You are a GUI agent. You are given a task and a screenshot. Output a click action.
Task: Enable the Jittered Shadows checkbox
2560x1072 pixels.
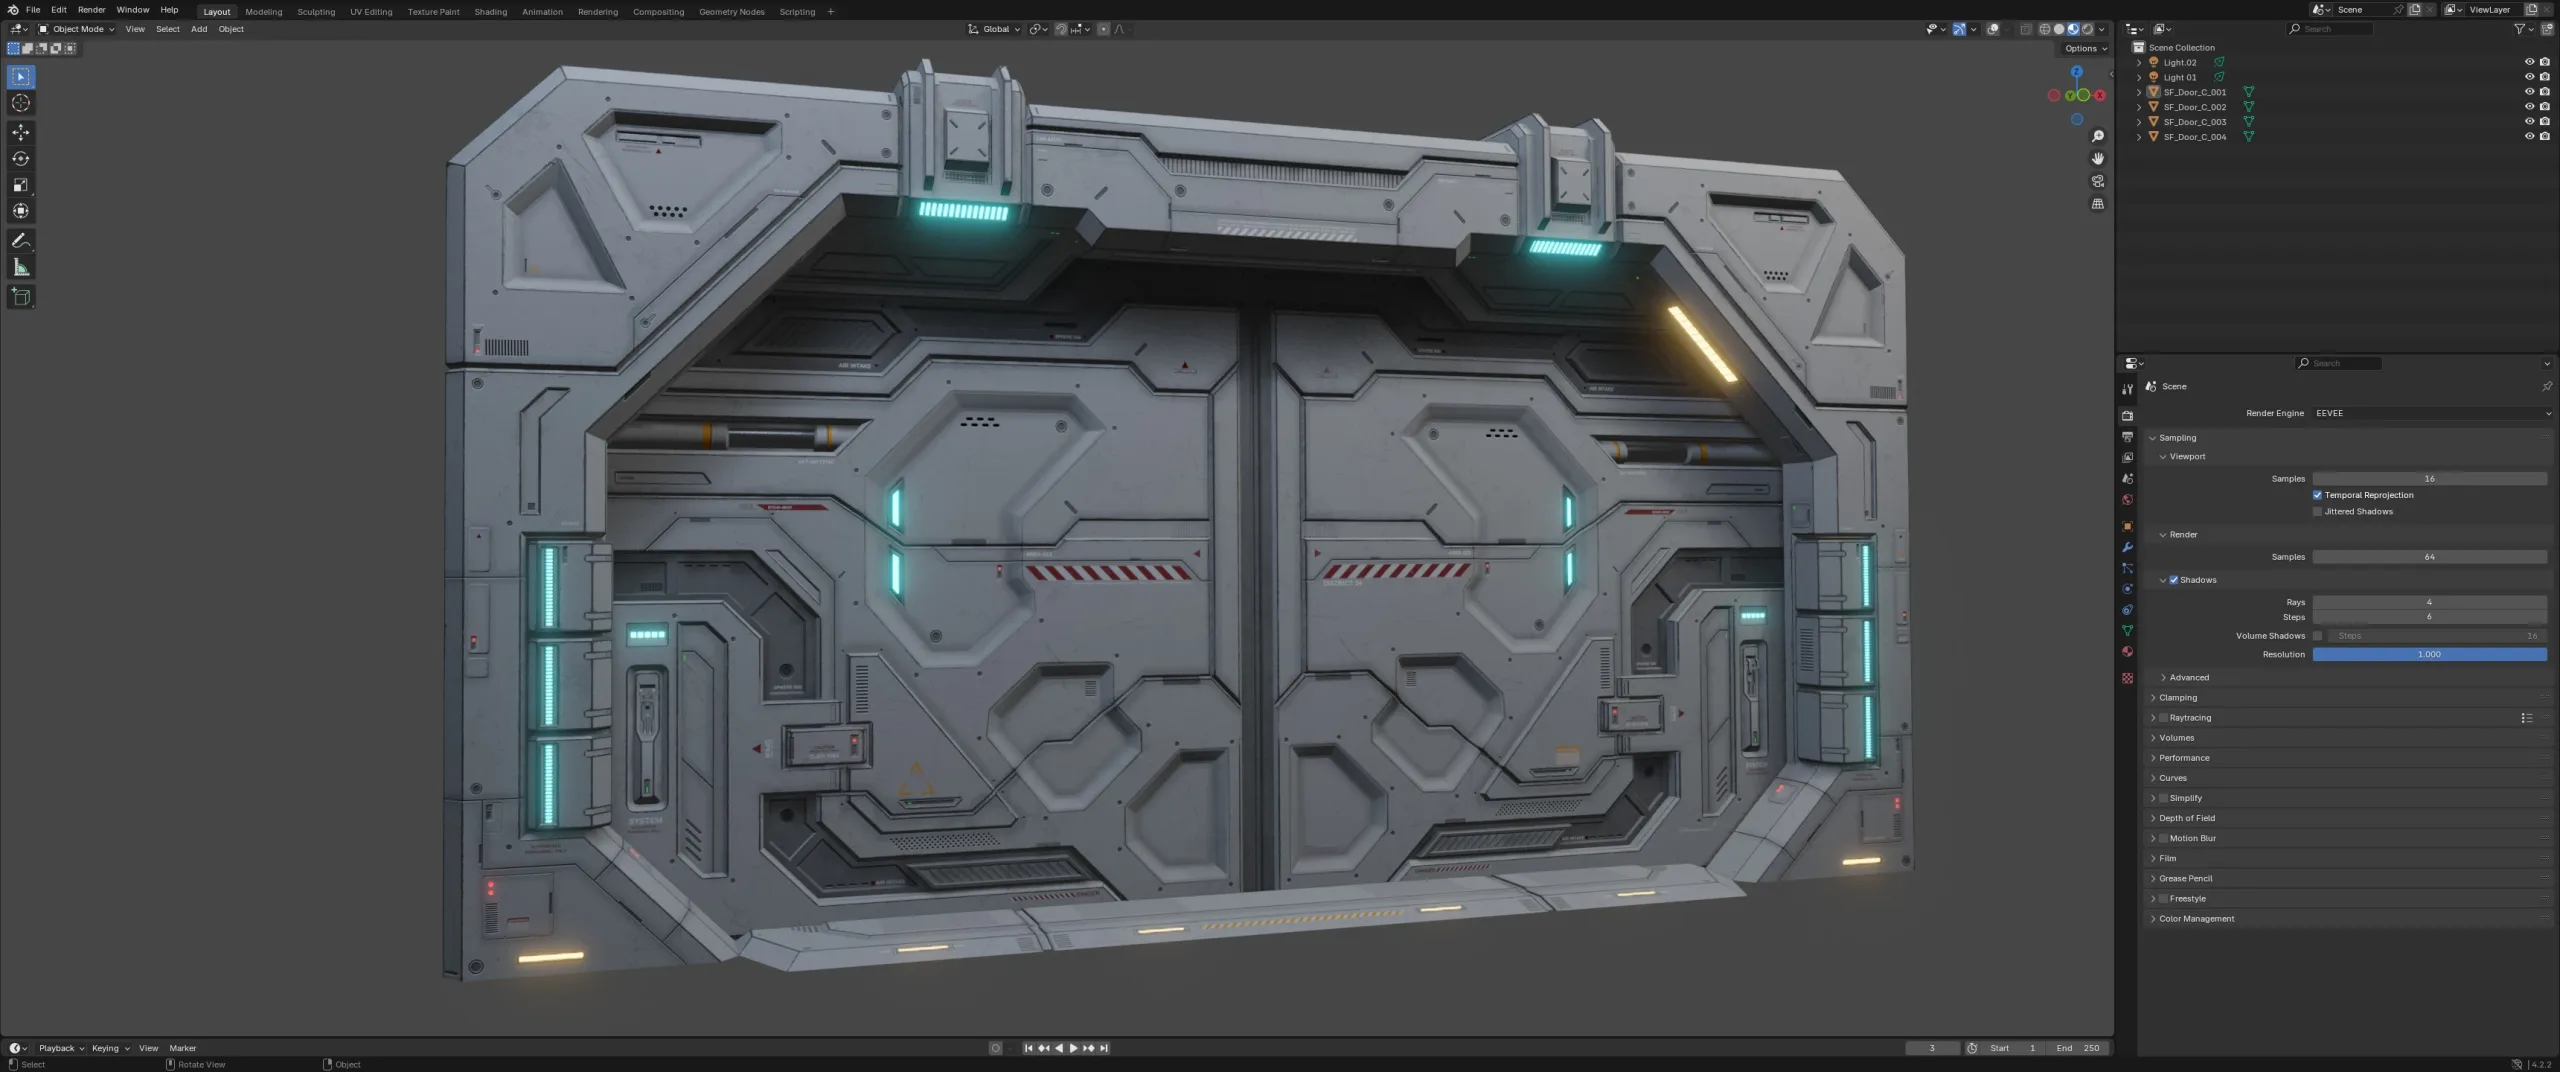click(x=2318, y=511)
